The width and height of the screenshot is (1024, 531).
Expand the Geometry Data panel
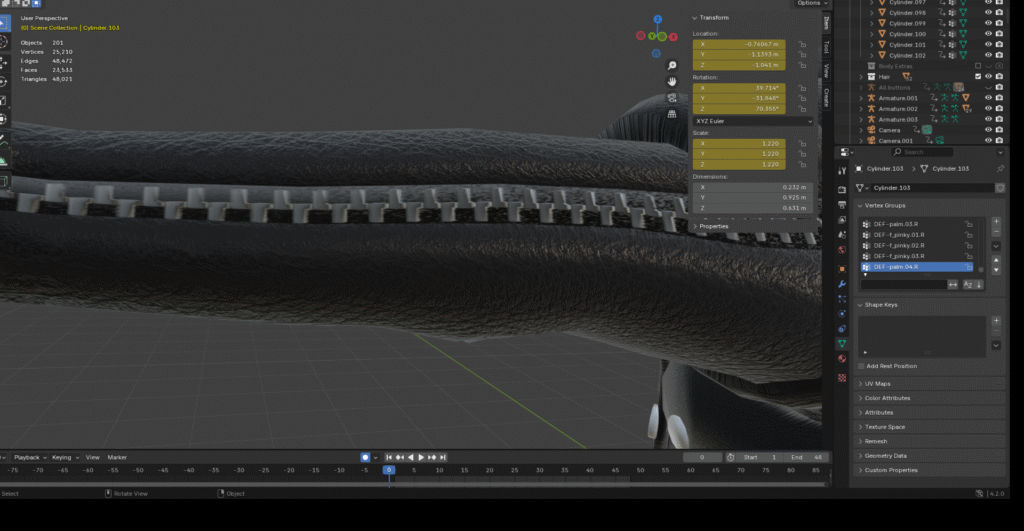(x=885, y=455)
